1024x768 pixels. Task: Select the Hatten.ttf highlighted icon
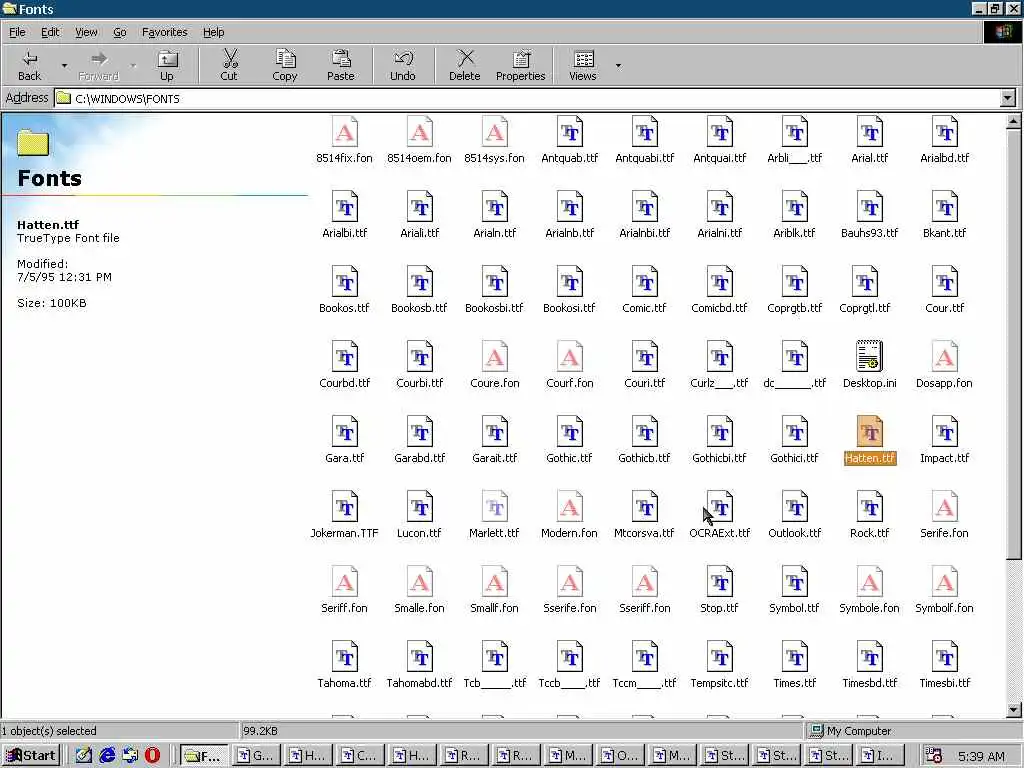pos(870,432)
